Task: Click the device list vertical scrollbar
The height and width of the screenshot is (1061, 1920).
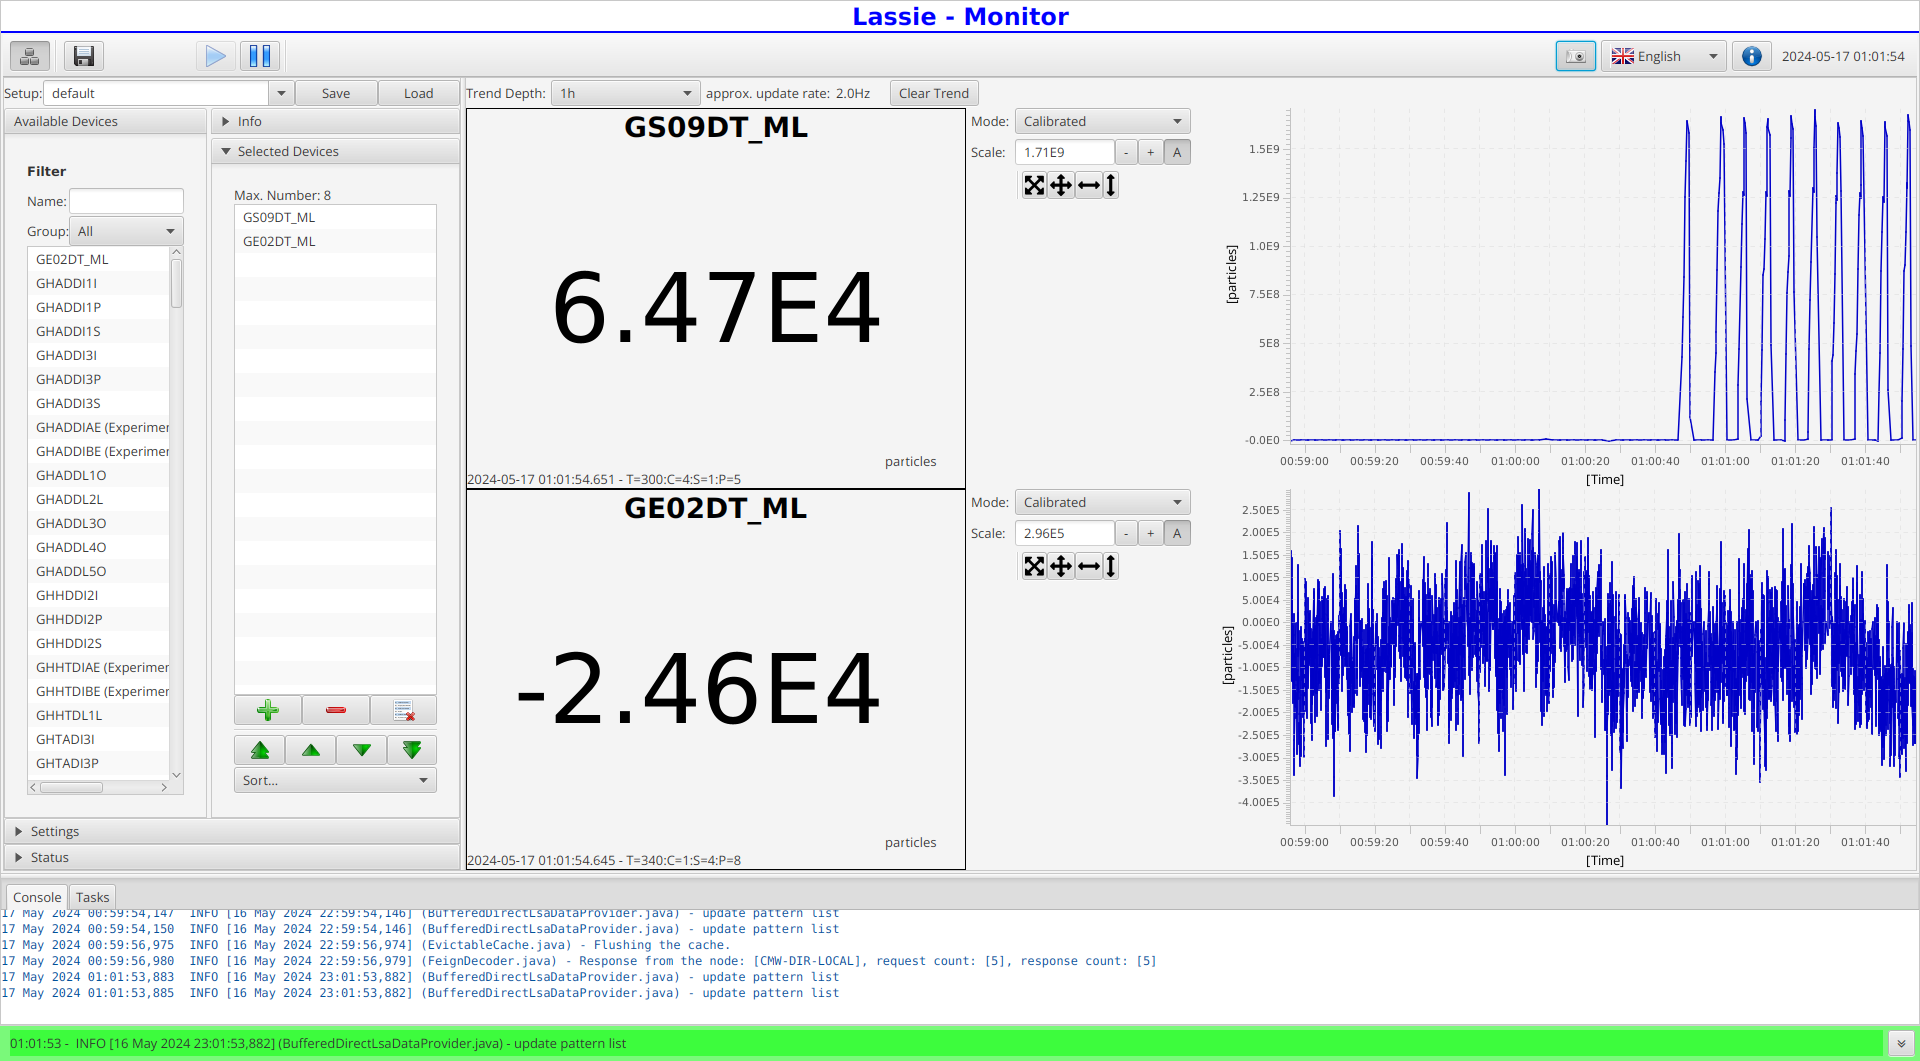Action: [x=176, y=514]
